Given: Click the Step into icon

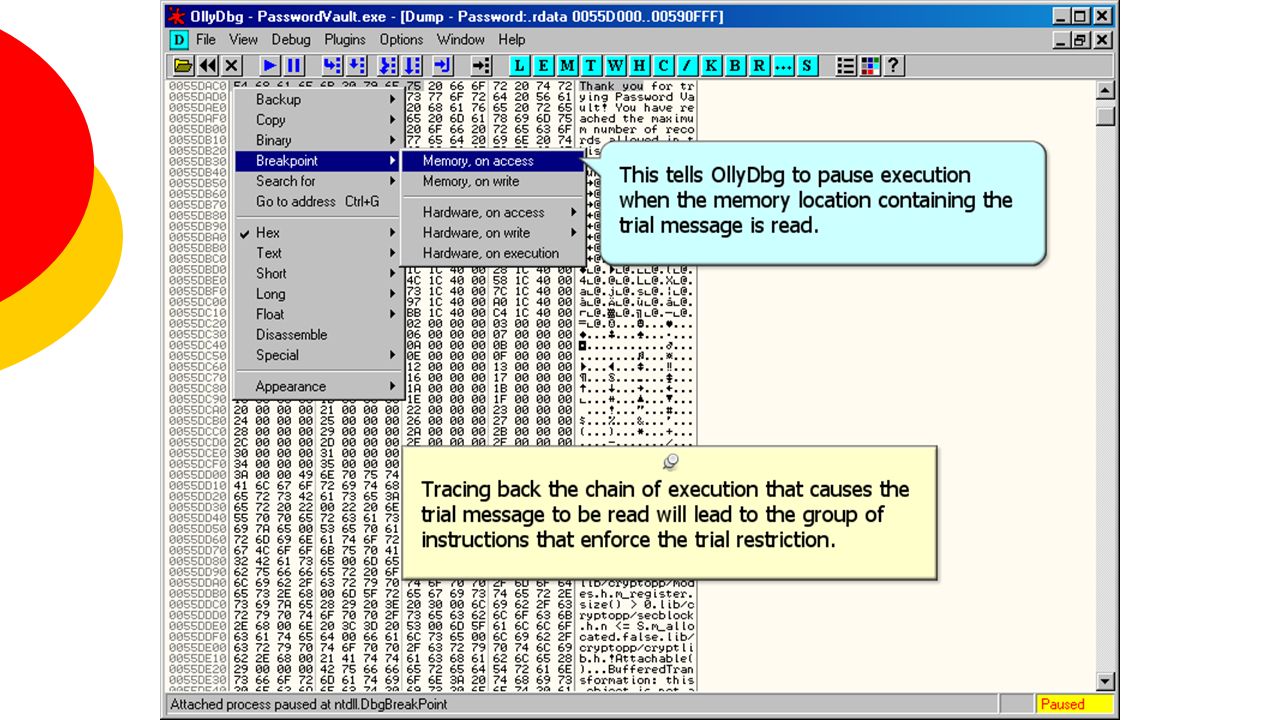Looking at the screenshot, I should (333, 66).
